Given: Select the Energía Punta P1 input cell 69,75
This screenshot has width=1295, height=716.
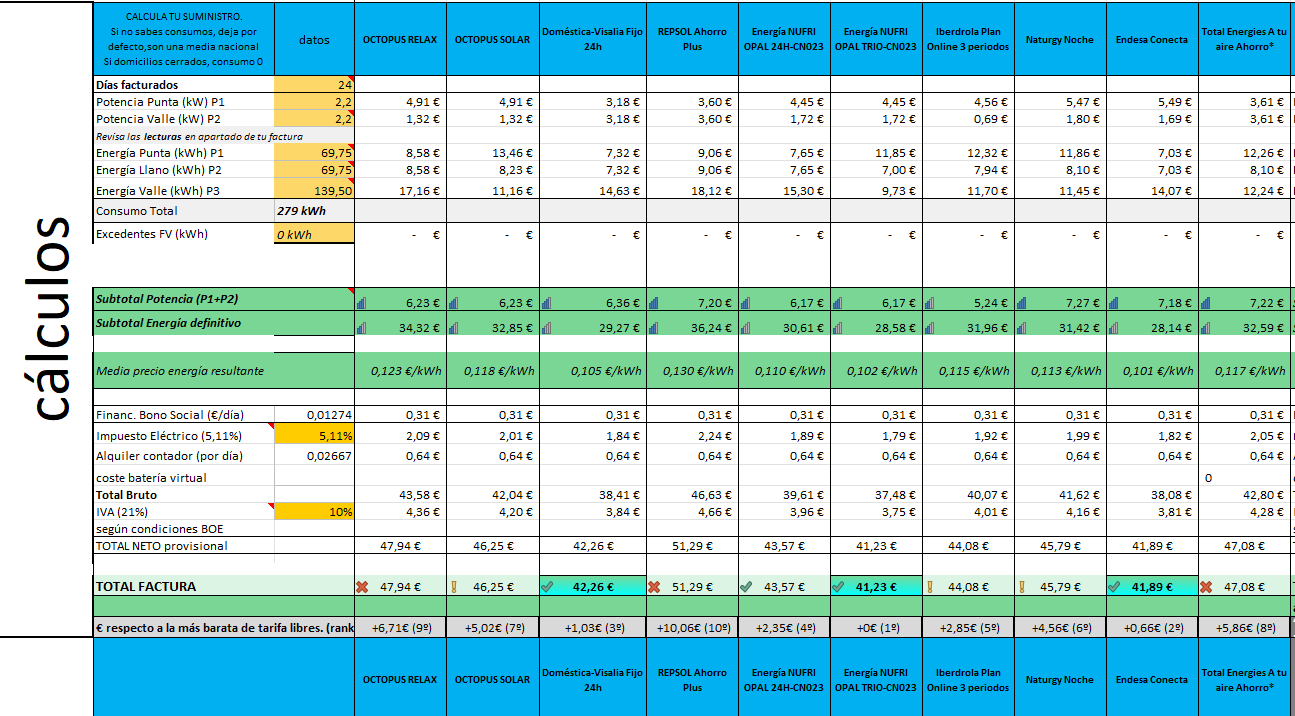Looking at the screenshot, I should coord(314,153).
